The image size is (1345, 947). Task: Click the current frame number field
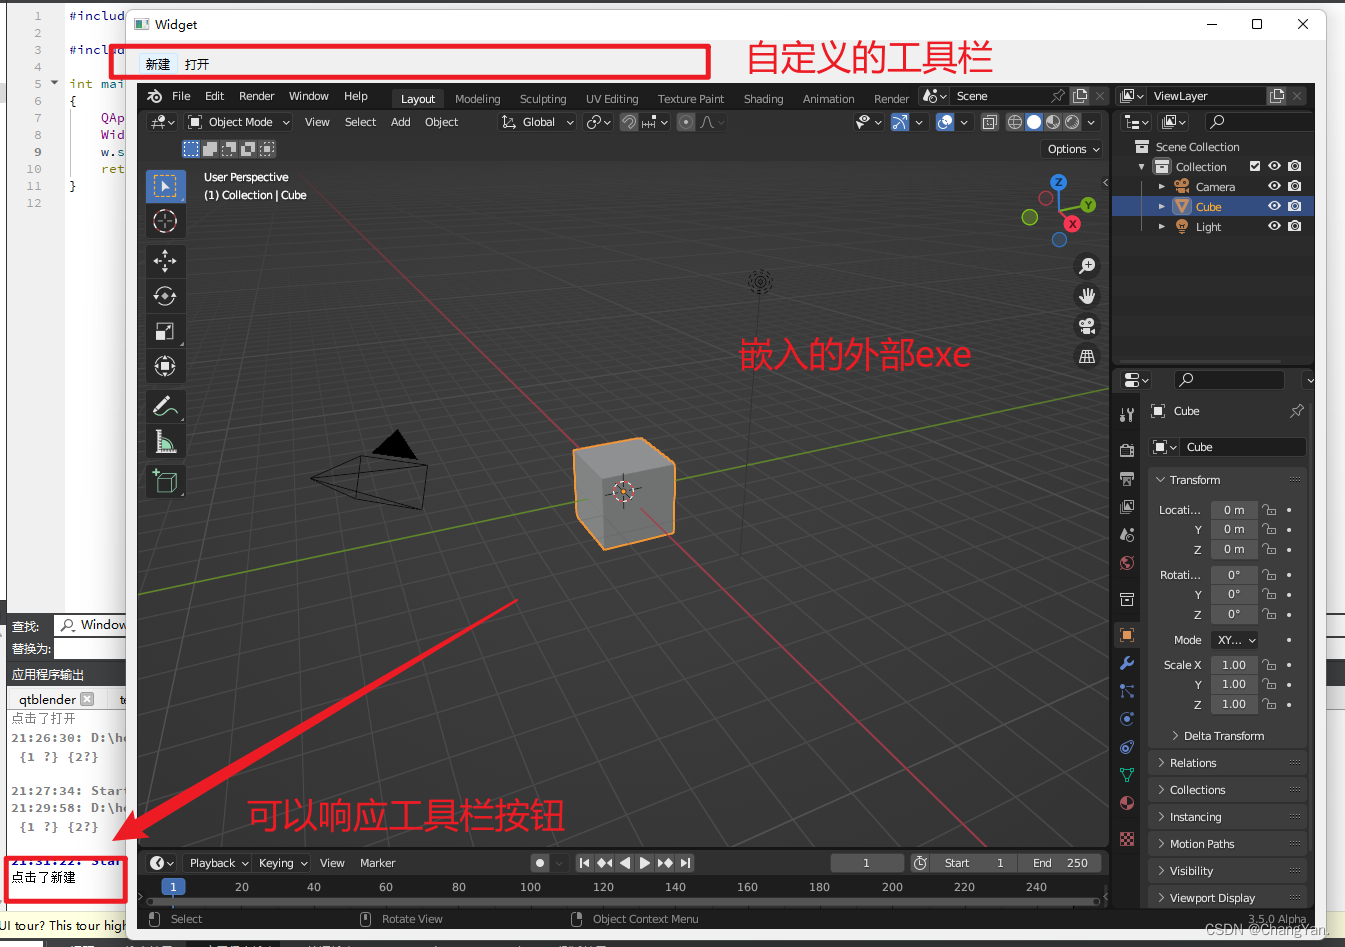pos(866,863)
